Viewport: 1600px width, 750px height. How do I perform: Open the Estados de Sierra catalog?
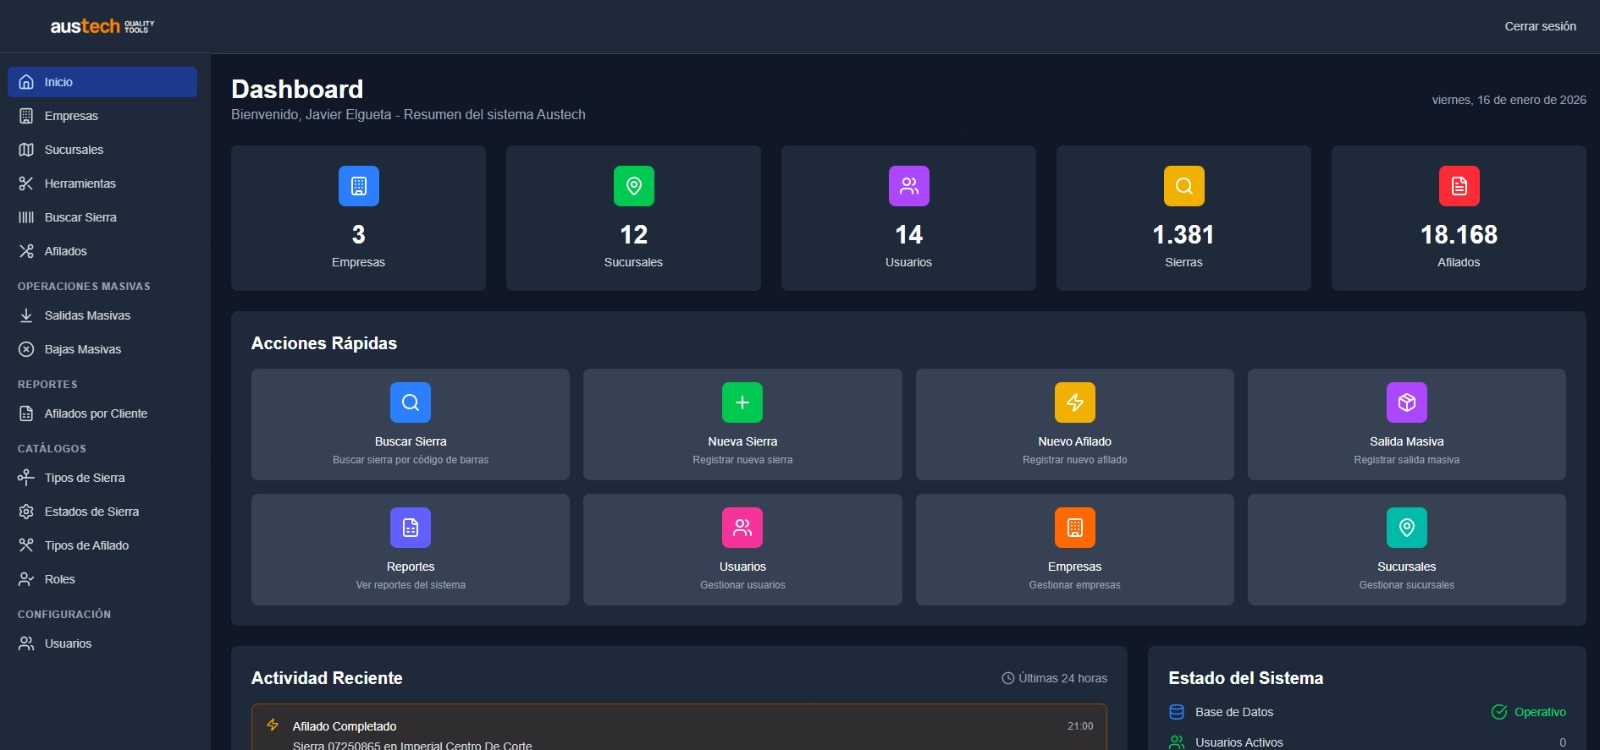click(x=102, y=512)
